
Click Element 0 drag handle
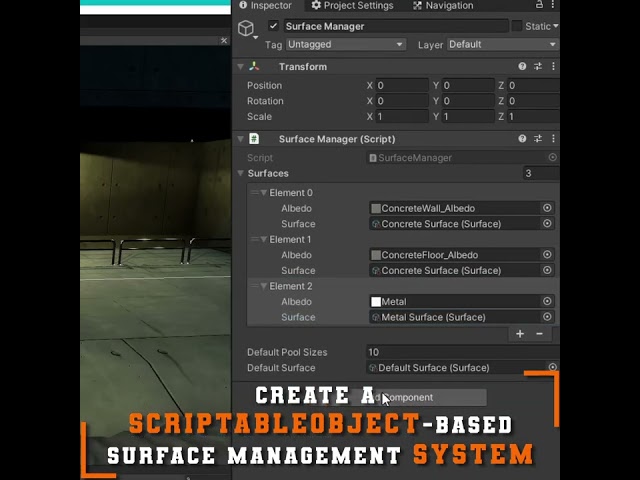tap(254, 193)
